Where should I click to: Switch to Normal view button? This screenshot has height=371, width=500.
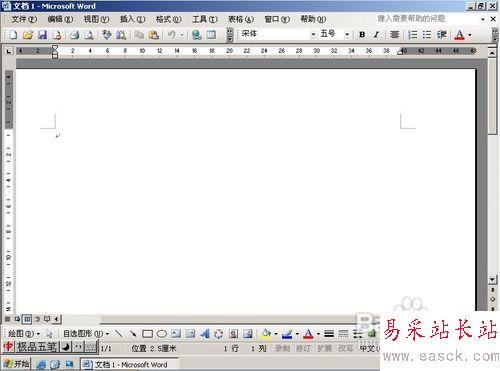pos(7,319)
